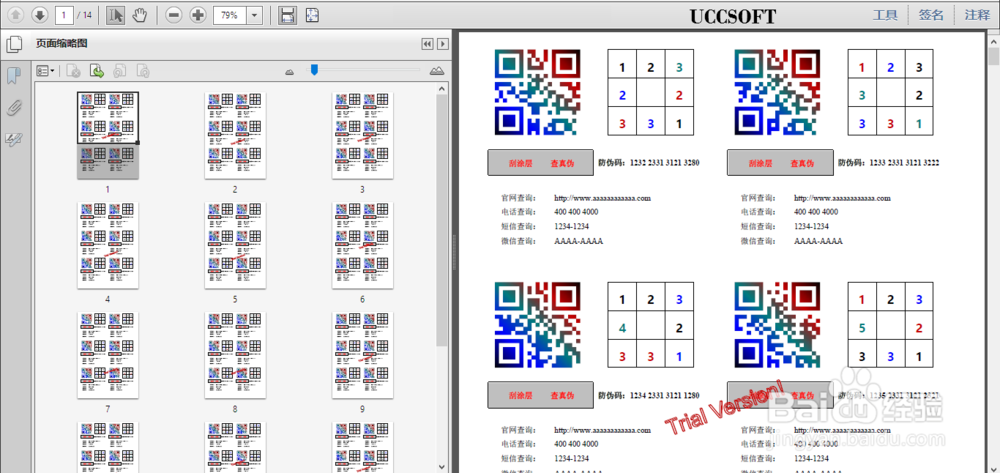Click the third label's website URL
The width and height of the screenshot is (1000, 473).
pyautogui.click(x=603, y=430)
